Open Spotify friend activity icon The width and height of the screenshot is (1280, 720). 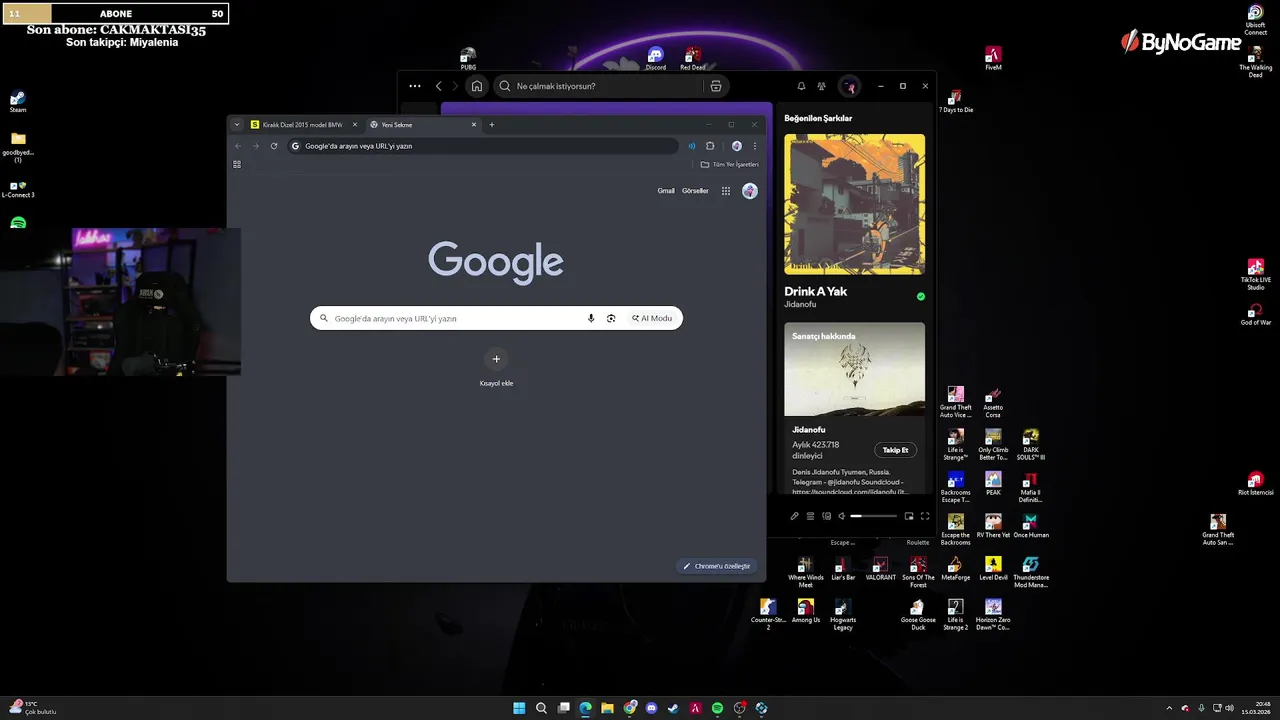[x=822, y=86]
